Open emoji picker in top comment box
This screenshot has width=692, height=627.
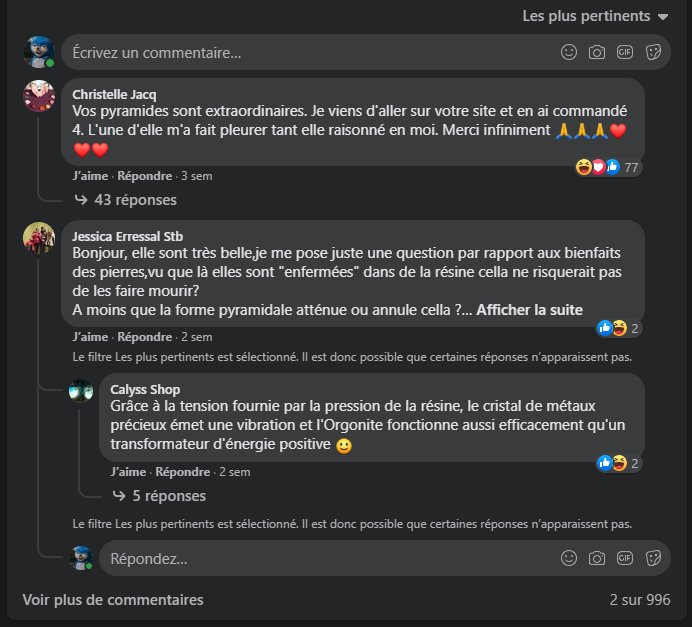(568, 53)
